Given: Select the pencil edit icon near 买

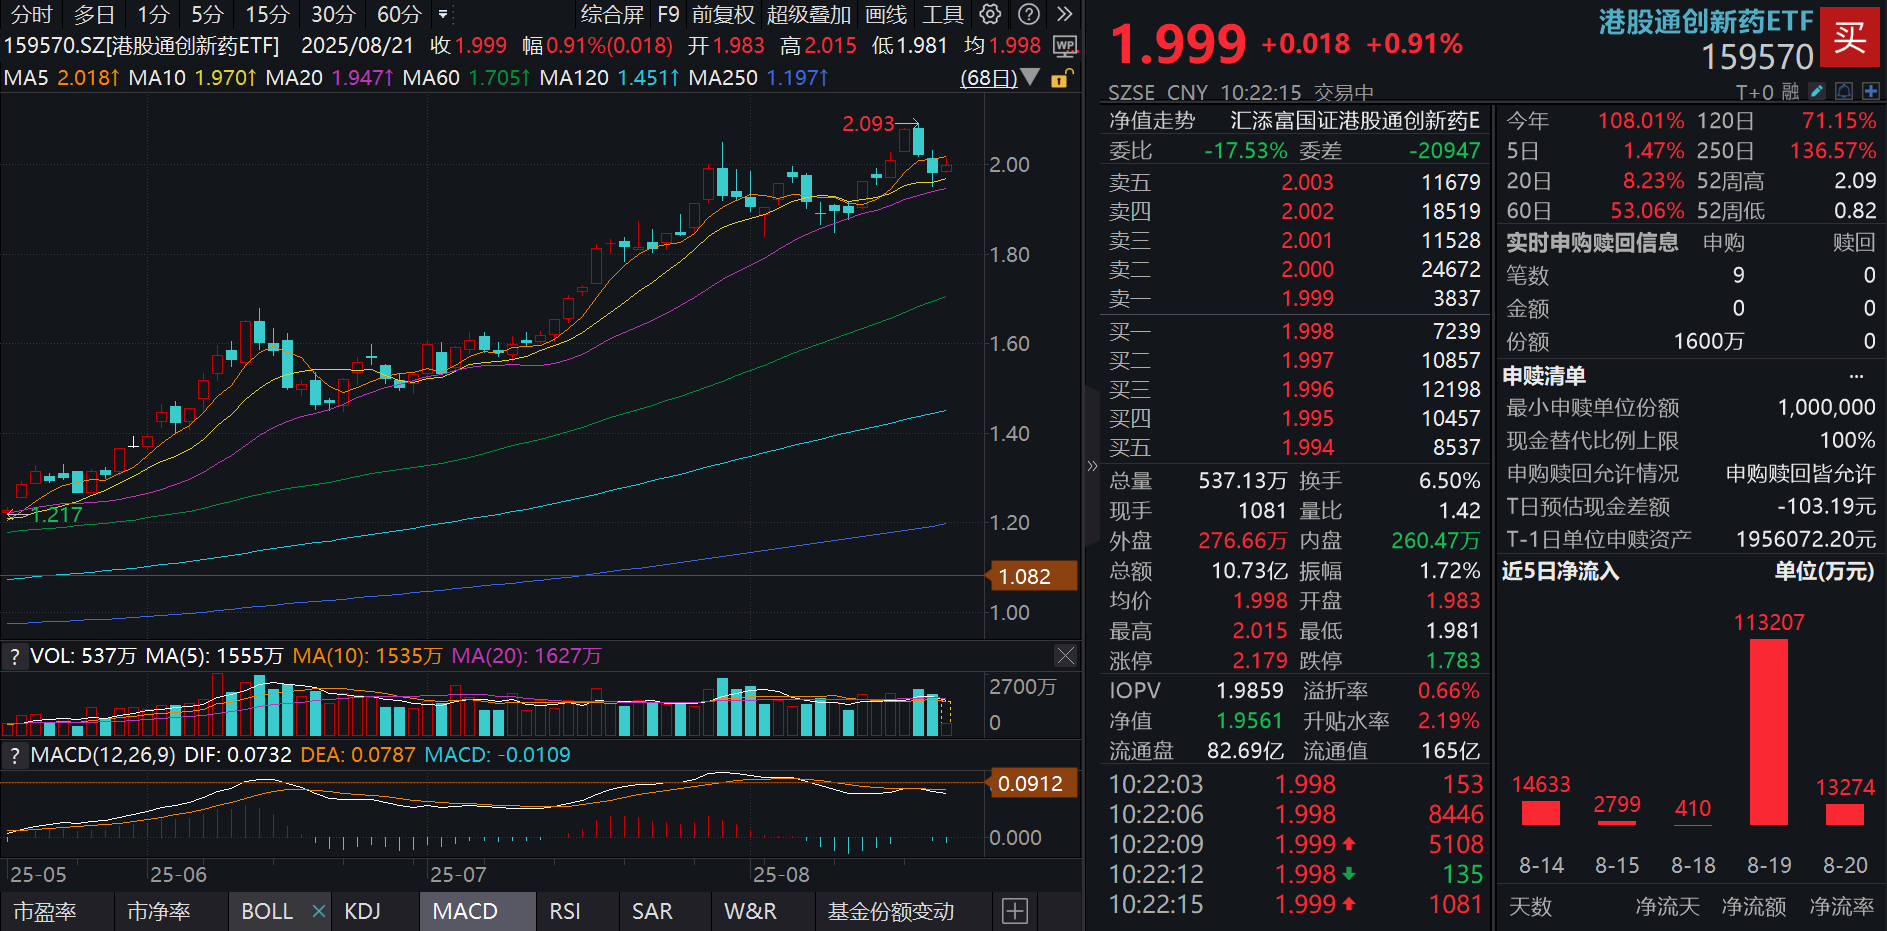Looking at the screenshot, I should coord(1817,90).
